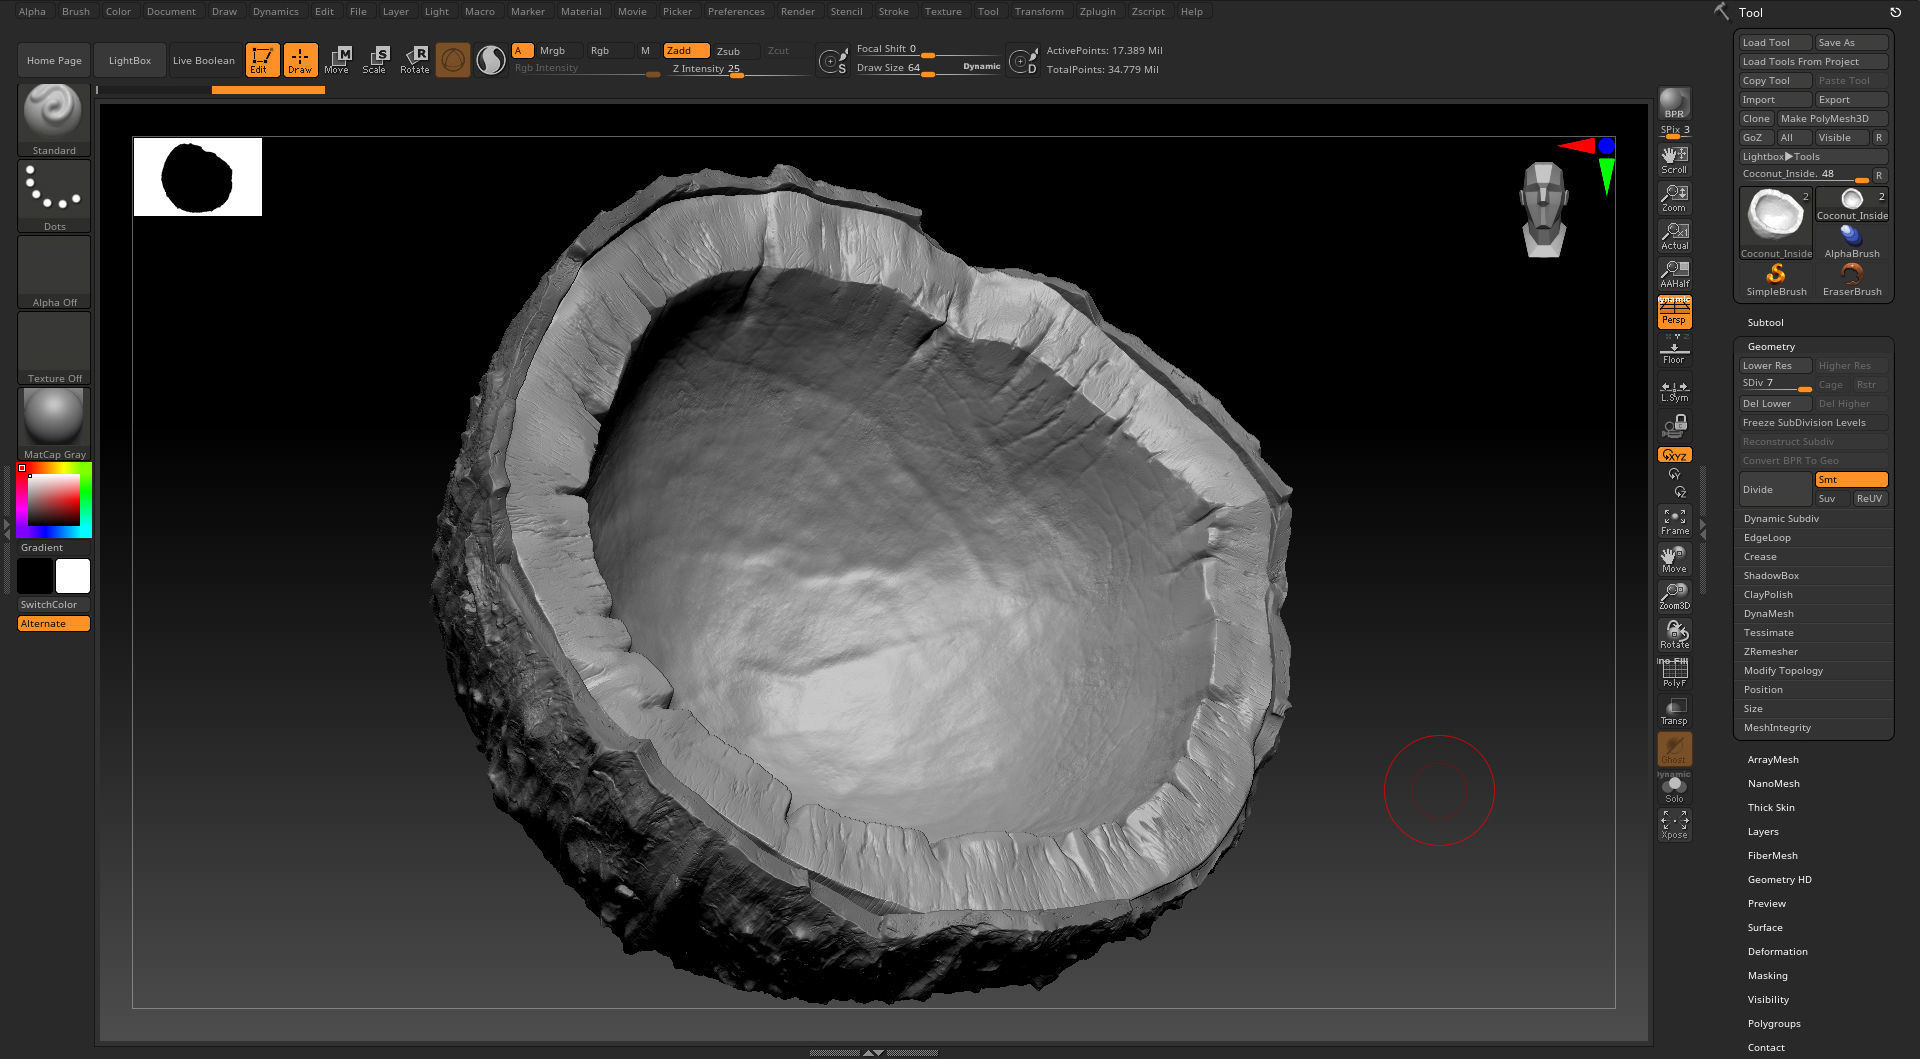Screen dimensions: 1920x1059
Task: Click the Gizmo 3D sphere icon
Action: pyautogui.click(x=453, y=60)
